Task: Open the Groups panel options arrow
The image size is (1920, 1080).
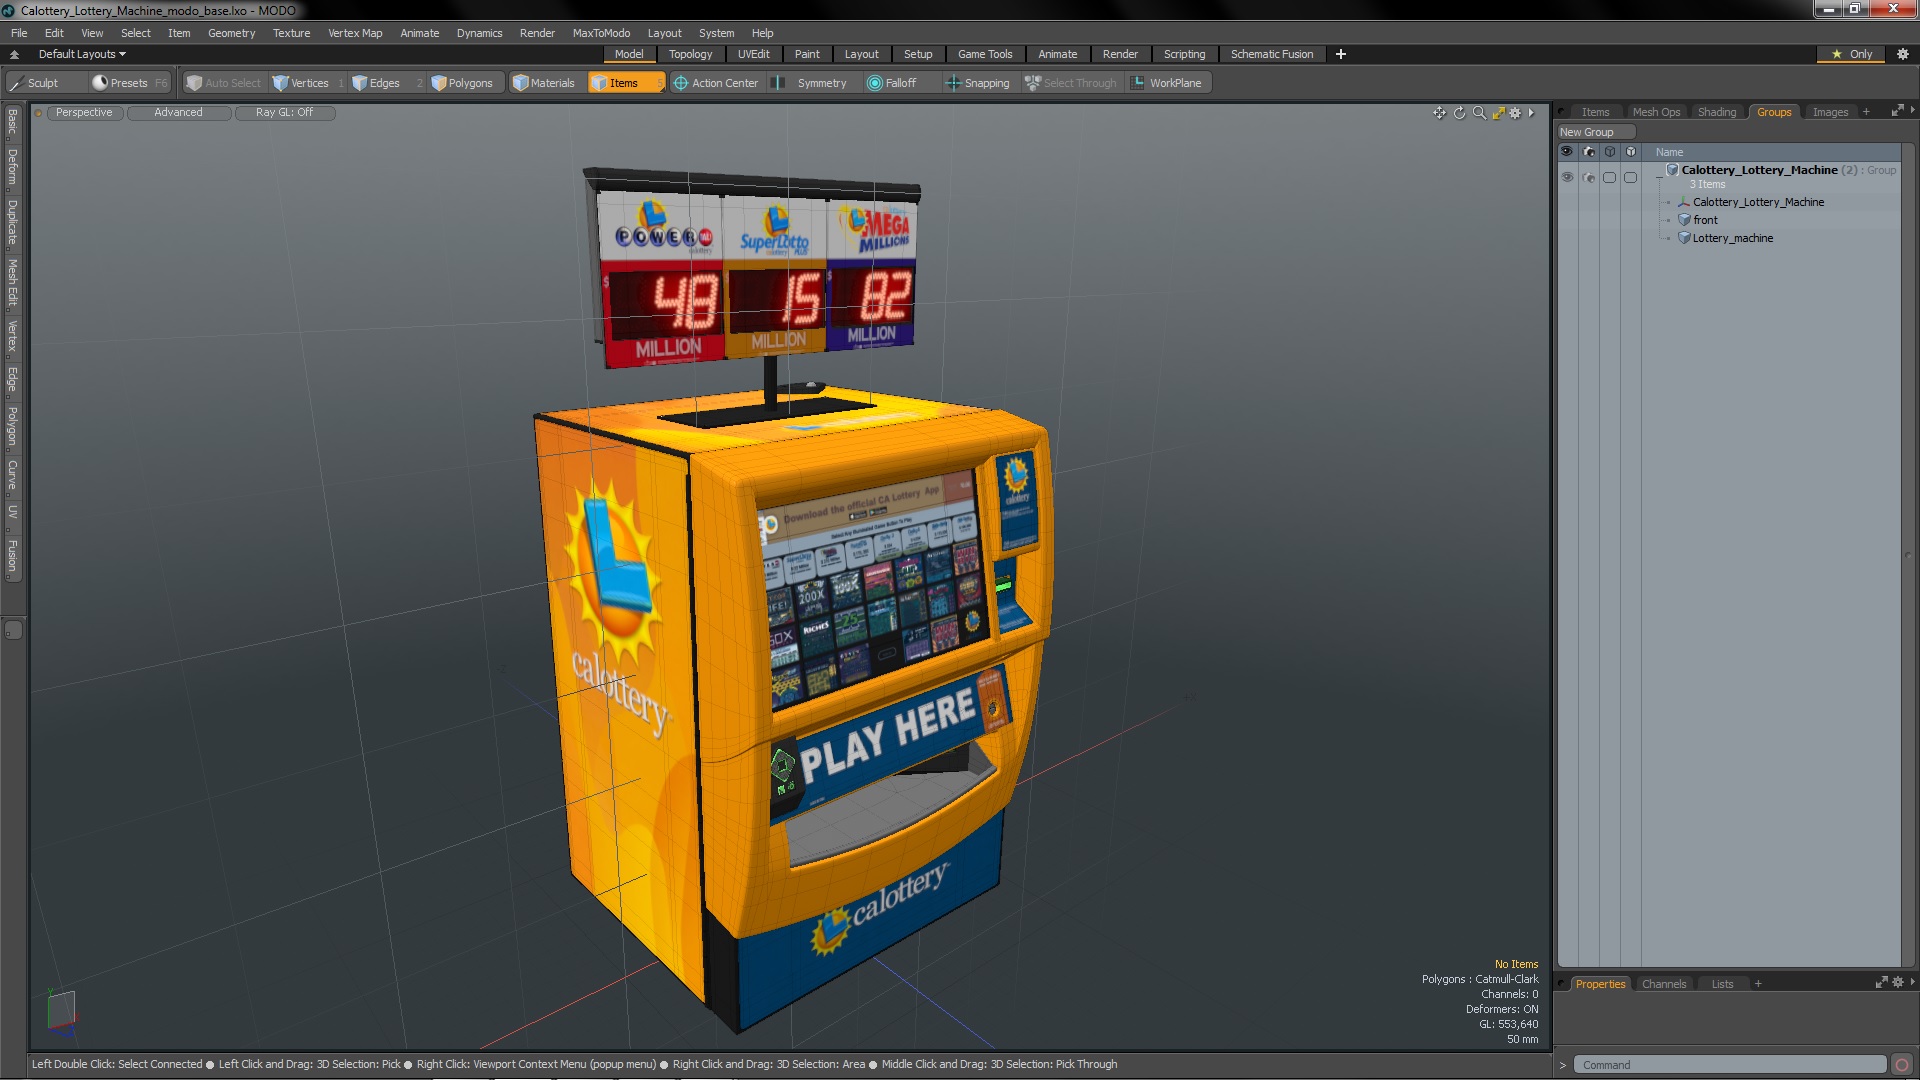Action: pyautogui.click(x=1912, y=111)
